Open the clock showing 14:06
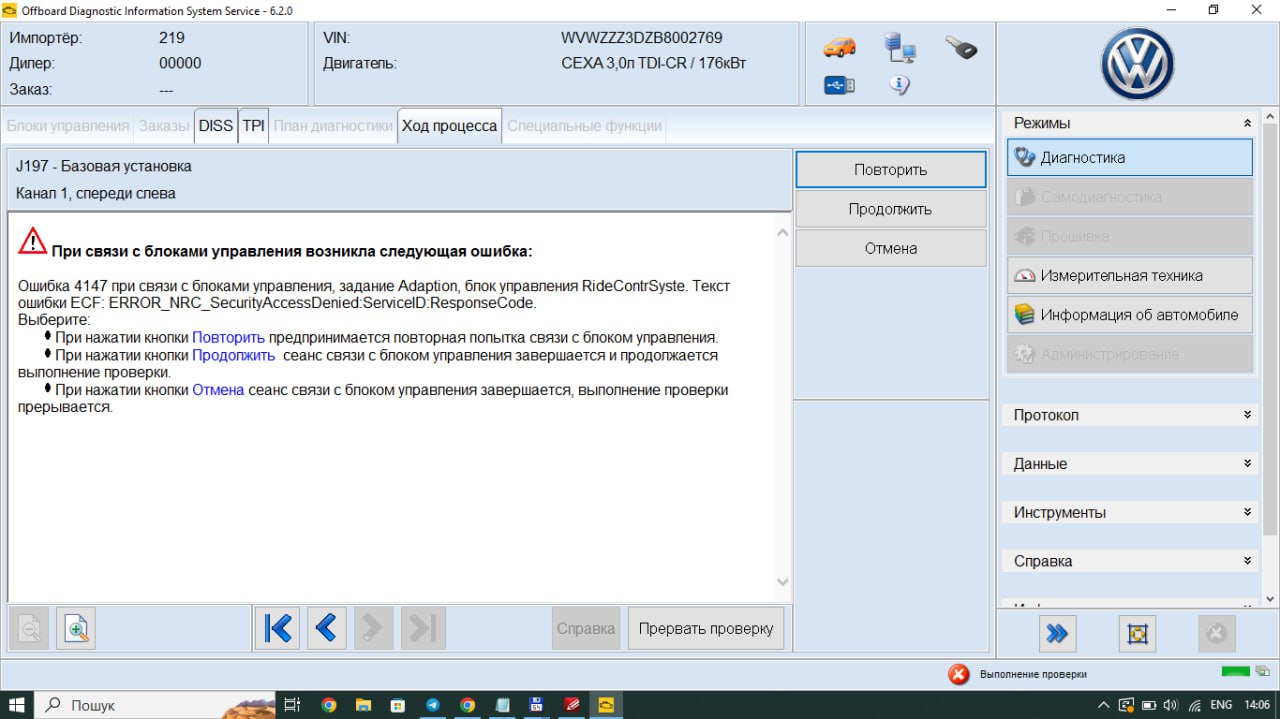 tap(1257, 705)
